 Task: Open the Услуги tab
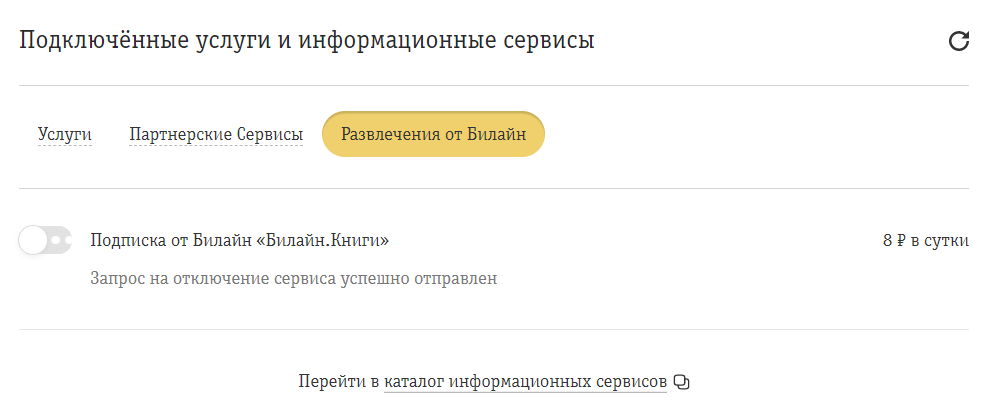coord(65,135)
